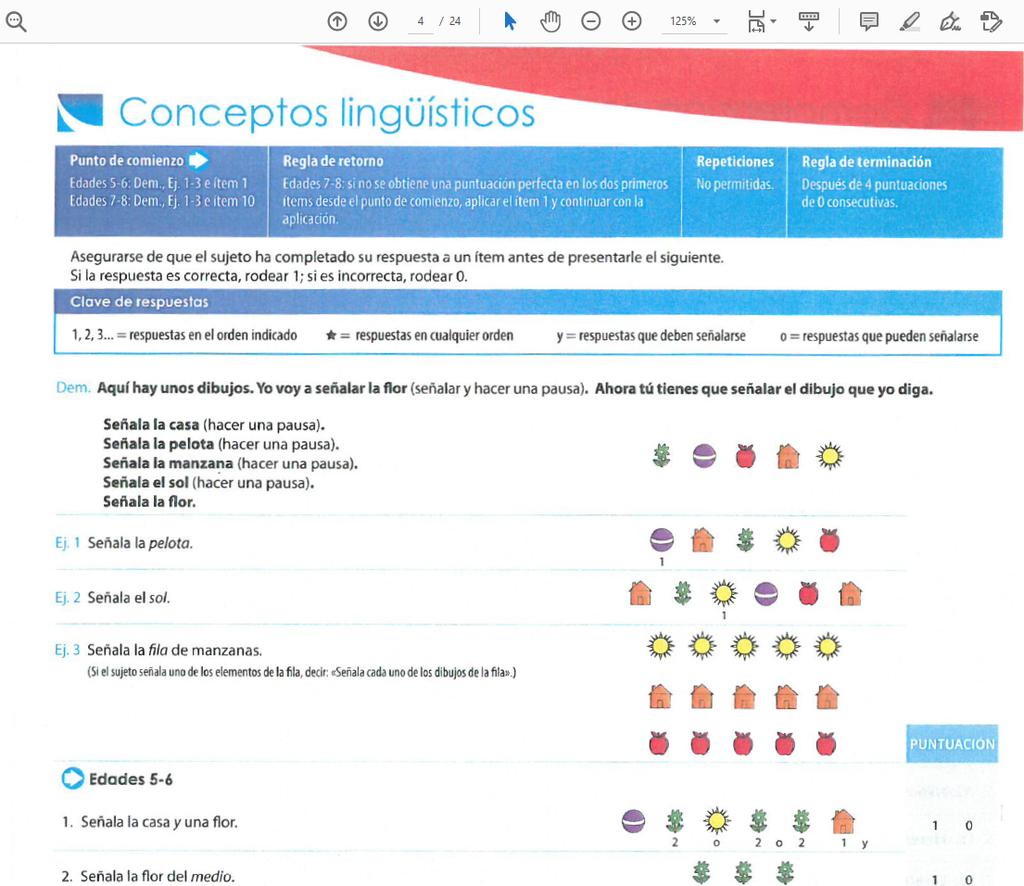
Task: Enable the scrolling page display mode
Action: [809, 20]
